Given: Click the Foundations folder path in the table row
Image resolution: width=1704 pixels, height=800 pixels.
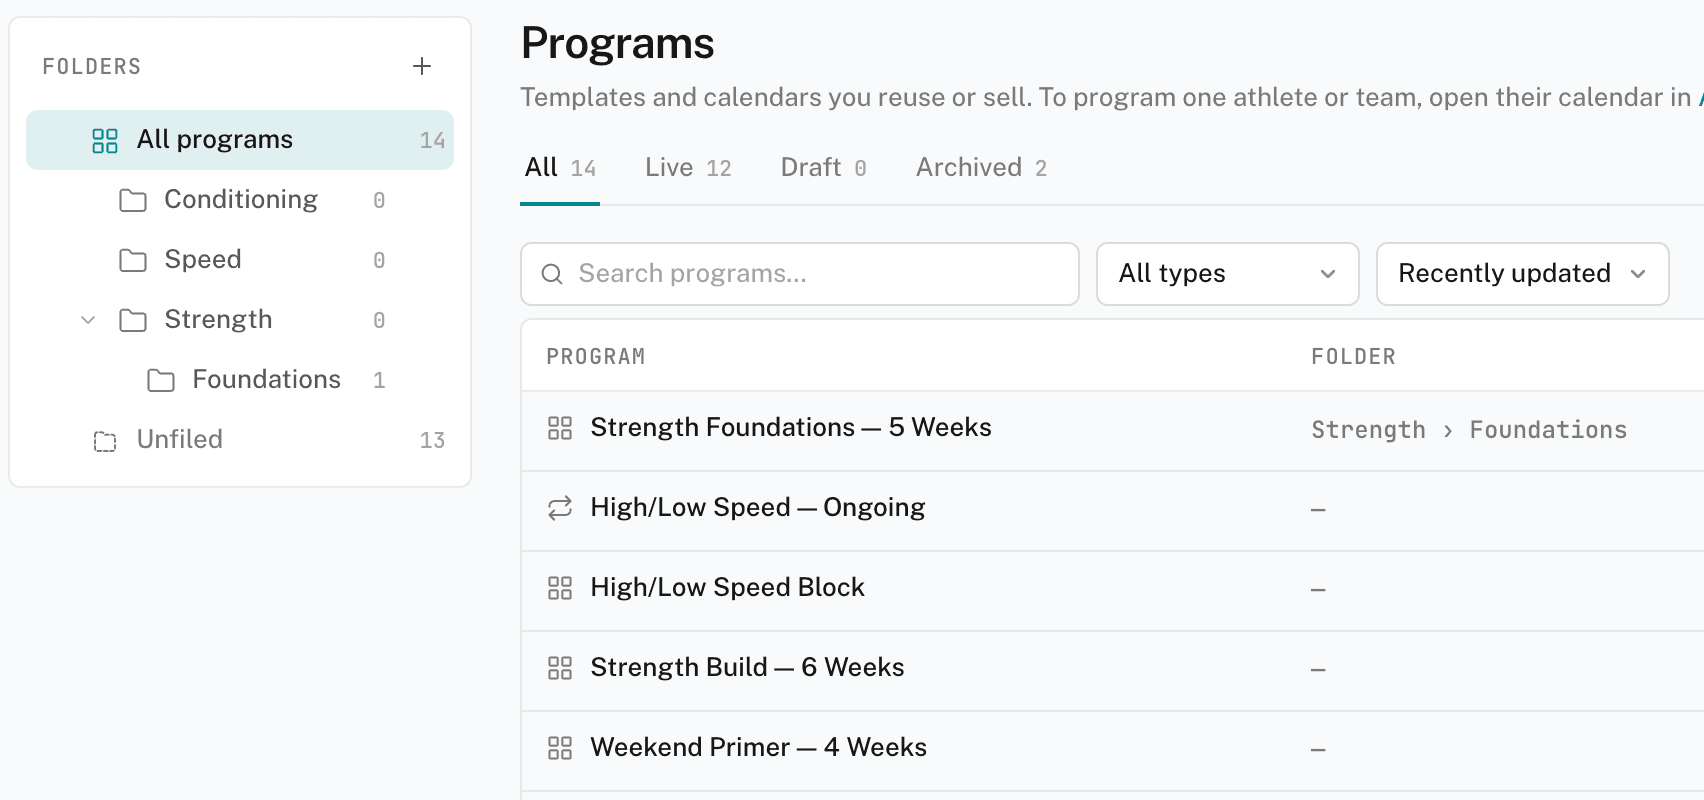Looking at the screenshot, I should tap(1549, 430).
